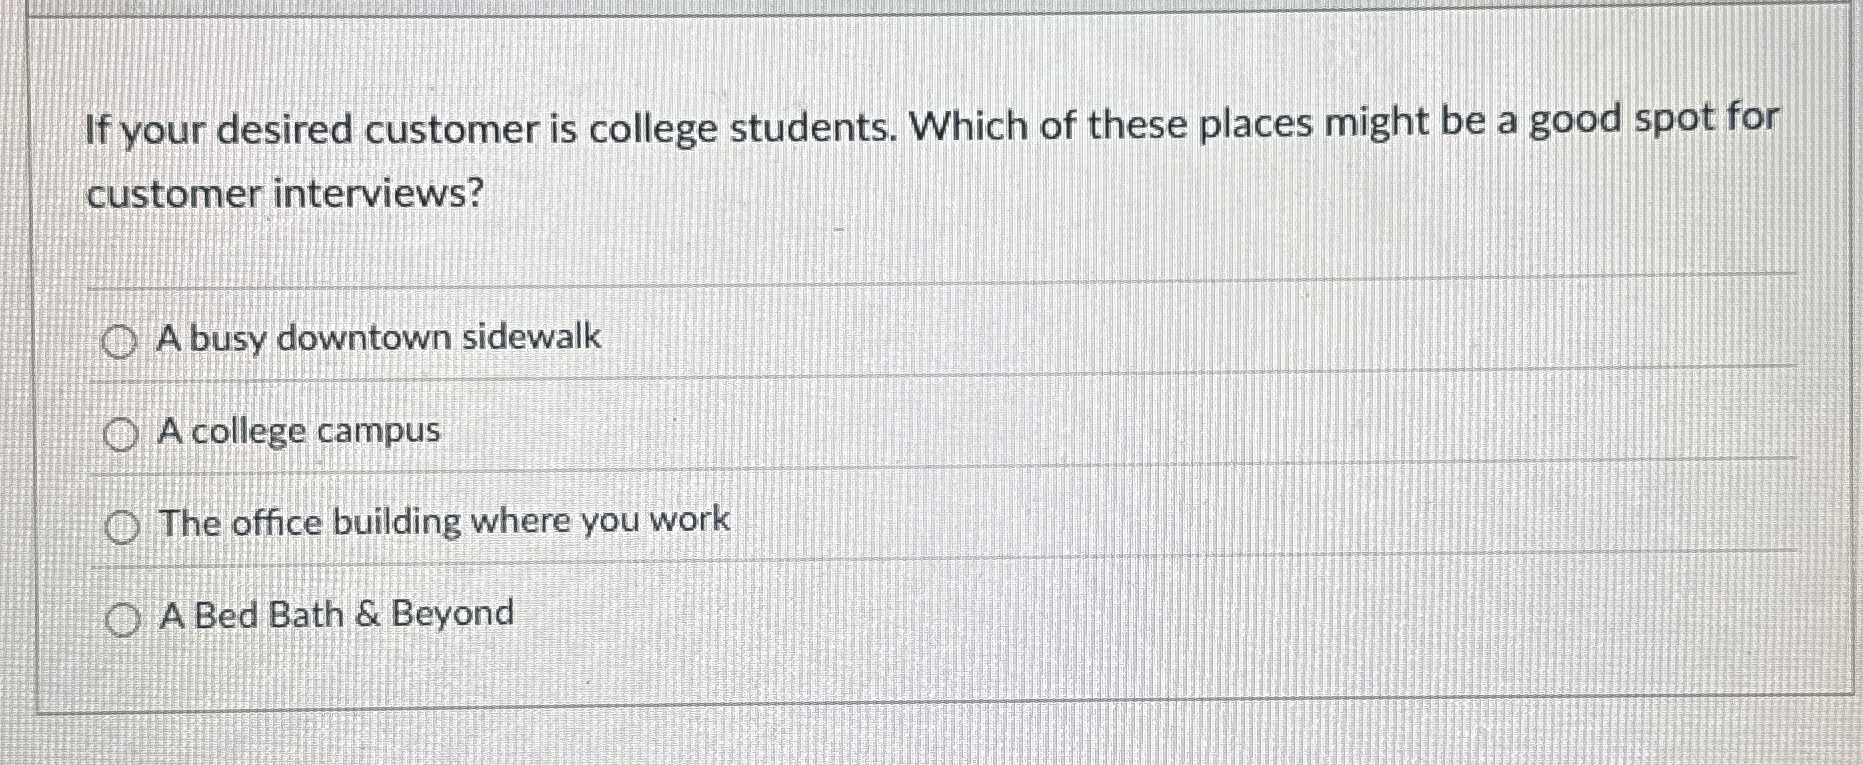Screen dimensions: 1863x765
Task: Click 'The office building where you work' text
Action: point(444,521)
